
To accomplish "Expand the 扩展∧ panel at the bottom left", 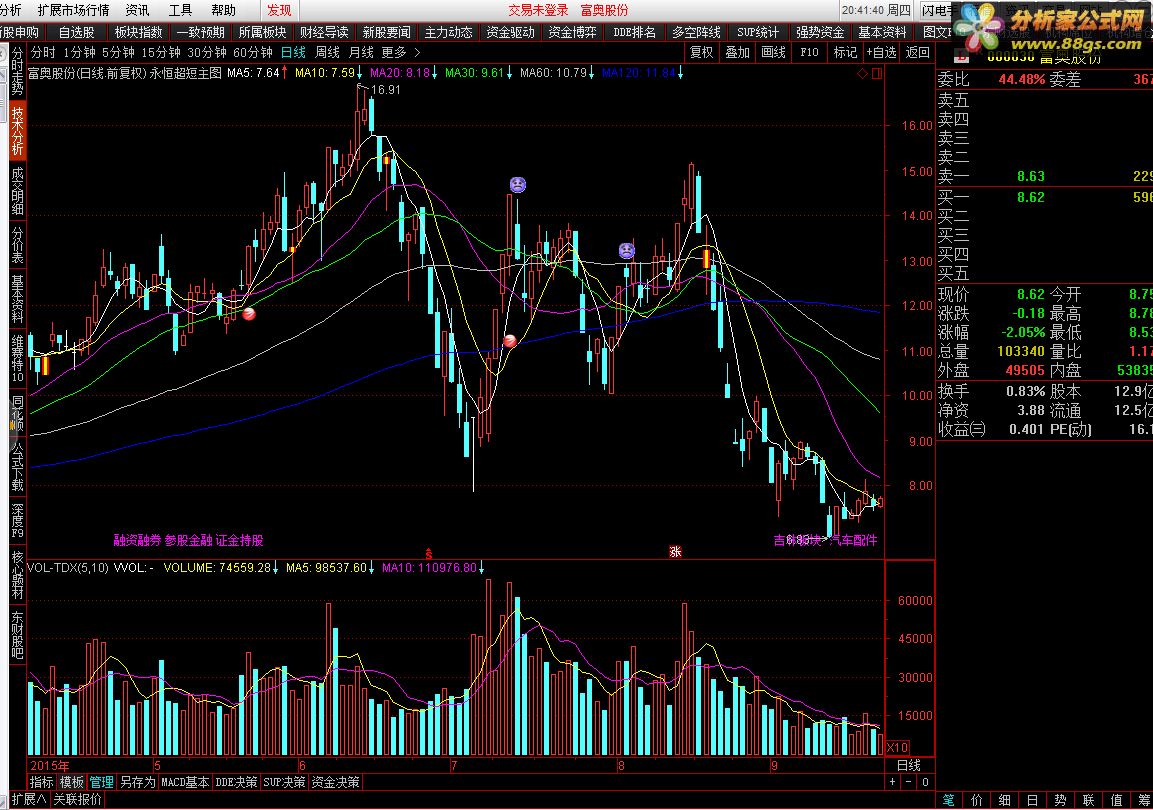I will (29, 800).
